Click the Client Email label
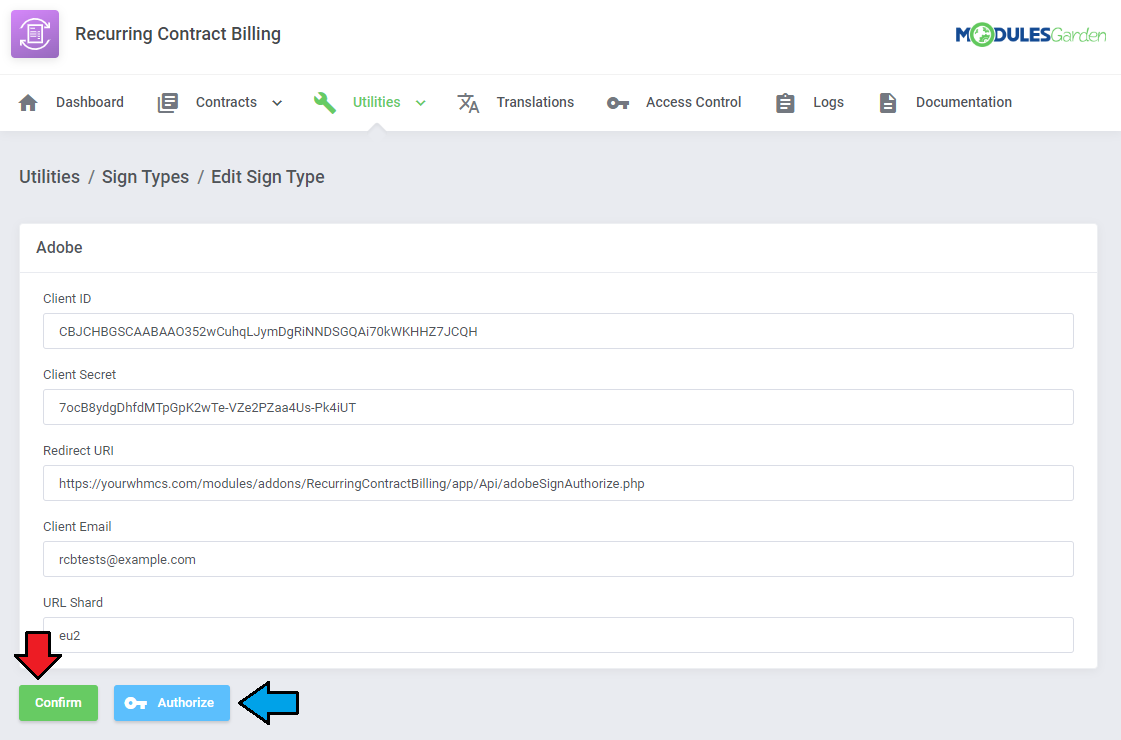1121x740 pixels. click(77, 526)
